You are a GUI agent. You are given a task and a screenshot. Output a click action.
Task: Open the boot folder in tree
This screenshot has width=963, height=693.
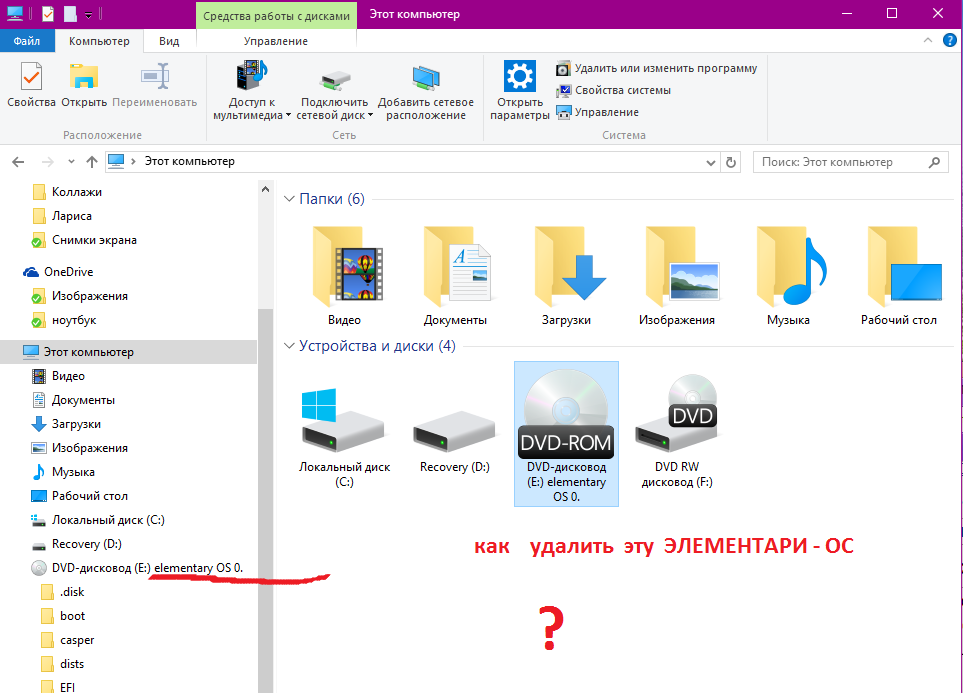[x=72, y=616]
